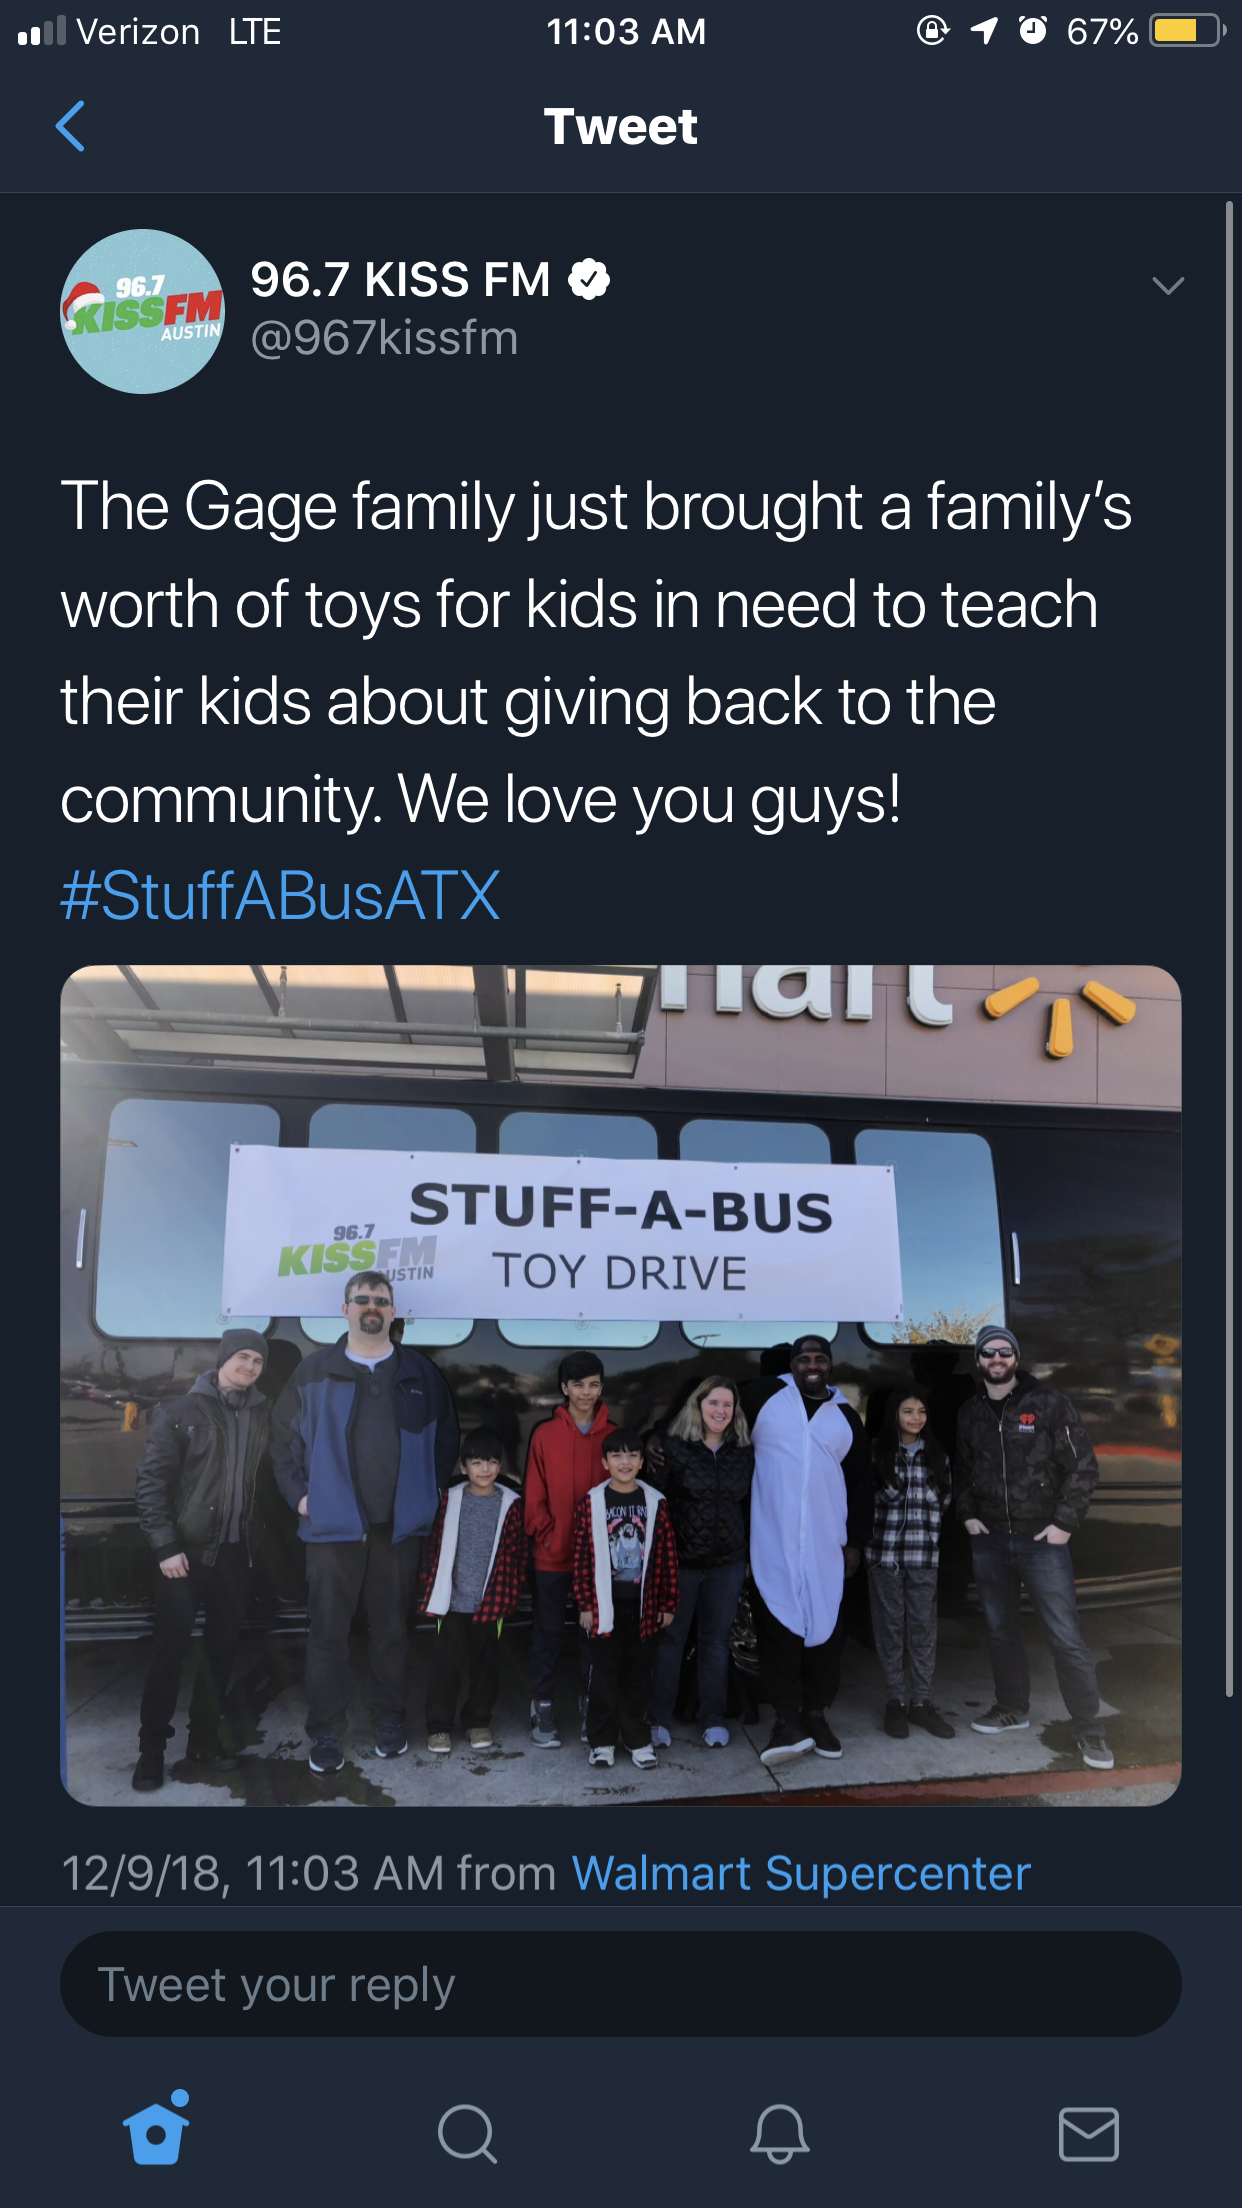The width and height of the screenshot is (1242, 2208).
Task: Expand the tweet options chevron
Action: click(1168, 286)
